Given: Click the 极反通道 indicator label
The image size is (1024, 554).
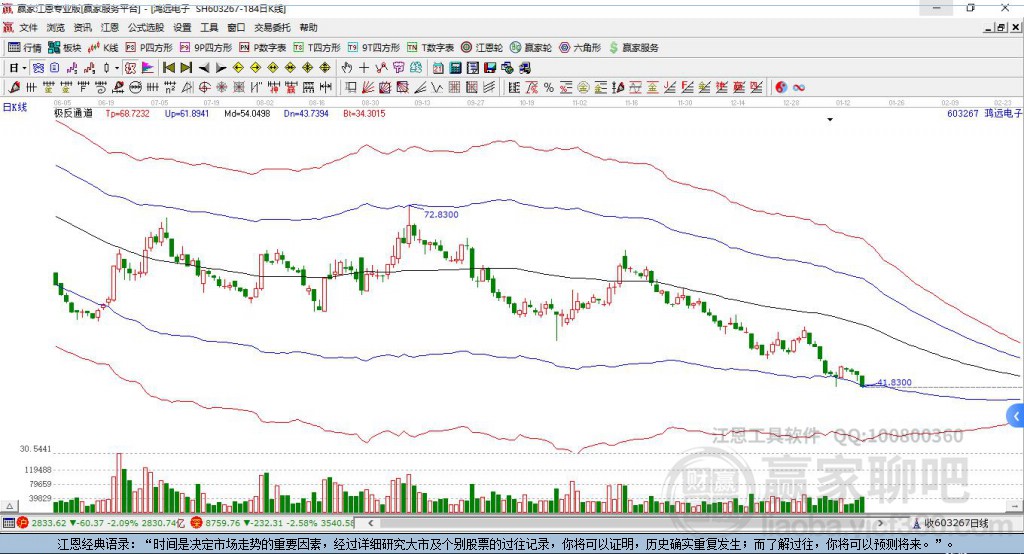Looking at the screenshot, I should [73, 113].
